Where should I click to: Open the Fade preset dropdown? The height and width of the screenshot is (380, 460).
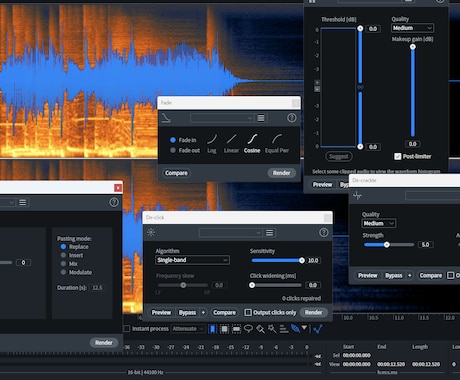click(222, 118)
